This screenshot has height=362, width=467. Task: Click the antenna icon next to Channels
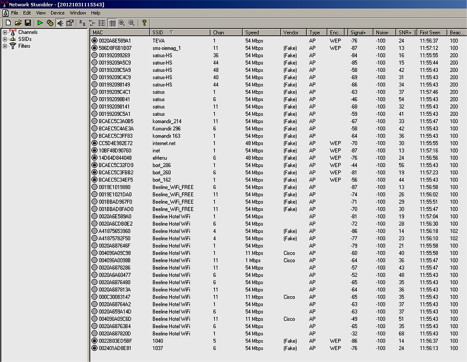(x=13, y=32)
